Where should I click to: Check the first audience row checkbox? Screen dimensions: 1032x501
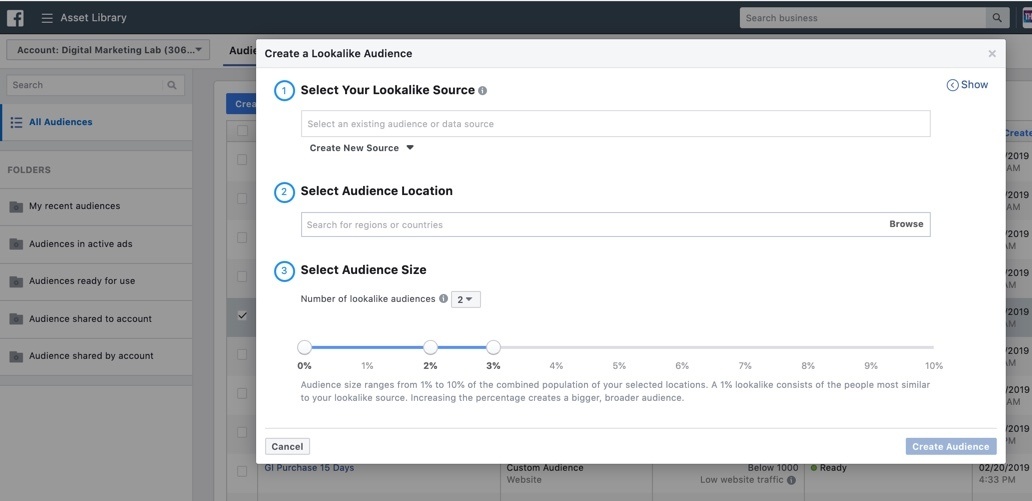point(242,160)
